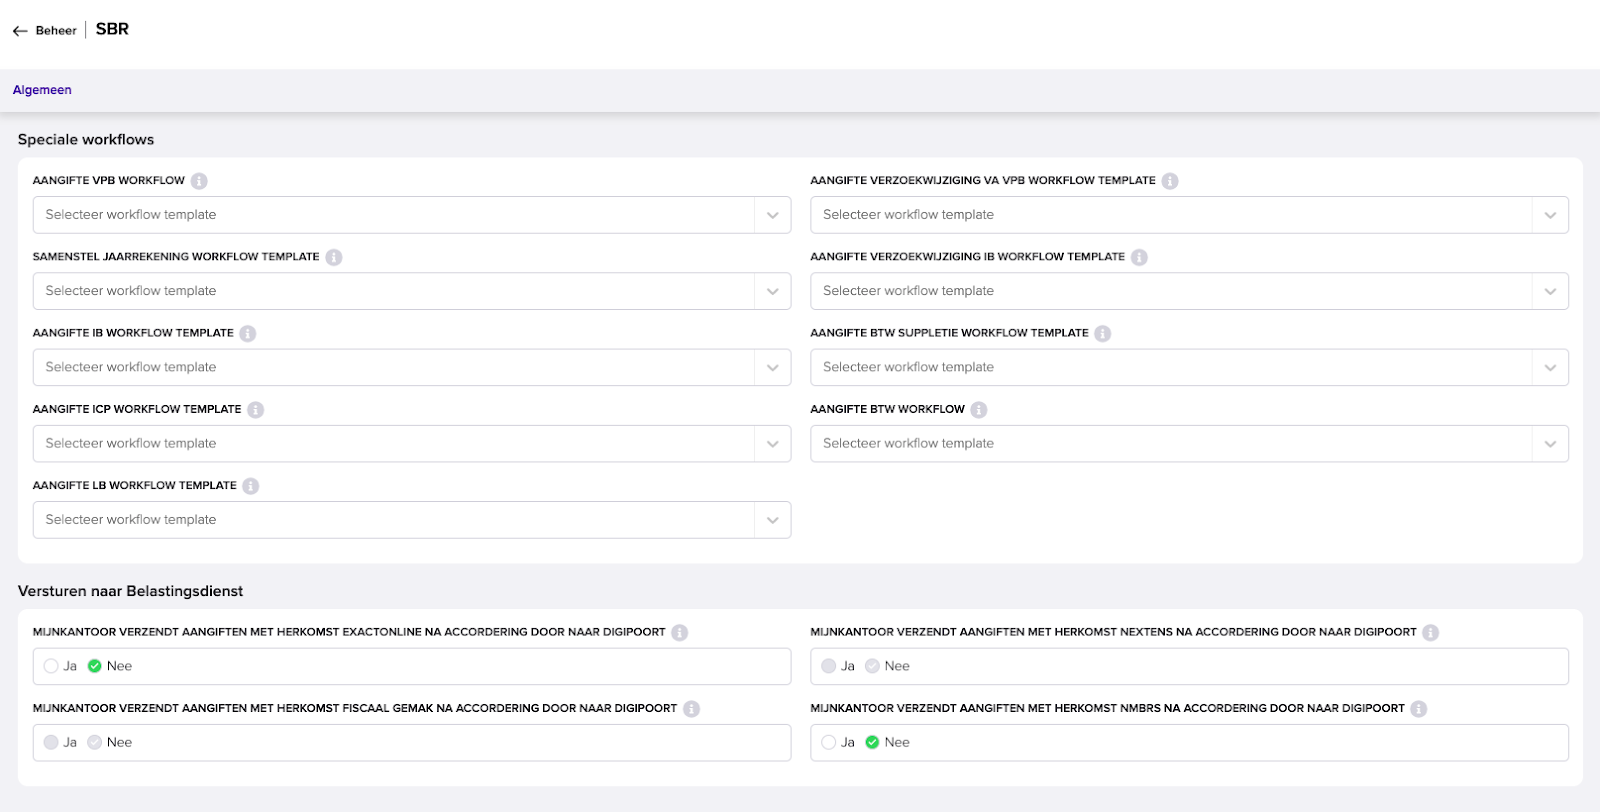
Task: Click info icon beside Fiscaal Gemak Digipoort setting
Action: click(x=692, y=709)
